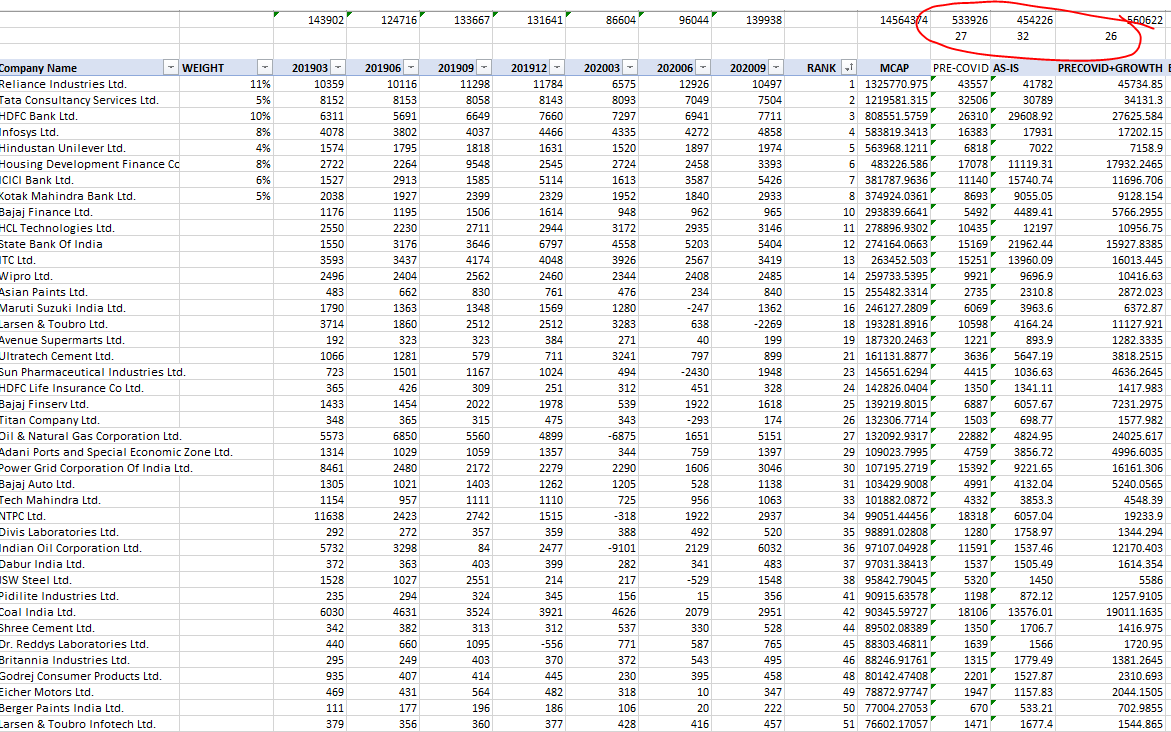The height and width of the screenshot is (732, 1171).
Task: Open the WEIGHT column filter dropdown
Action: click(264, 68)
